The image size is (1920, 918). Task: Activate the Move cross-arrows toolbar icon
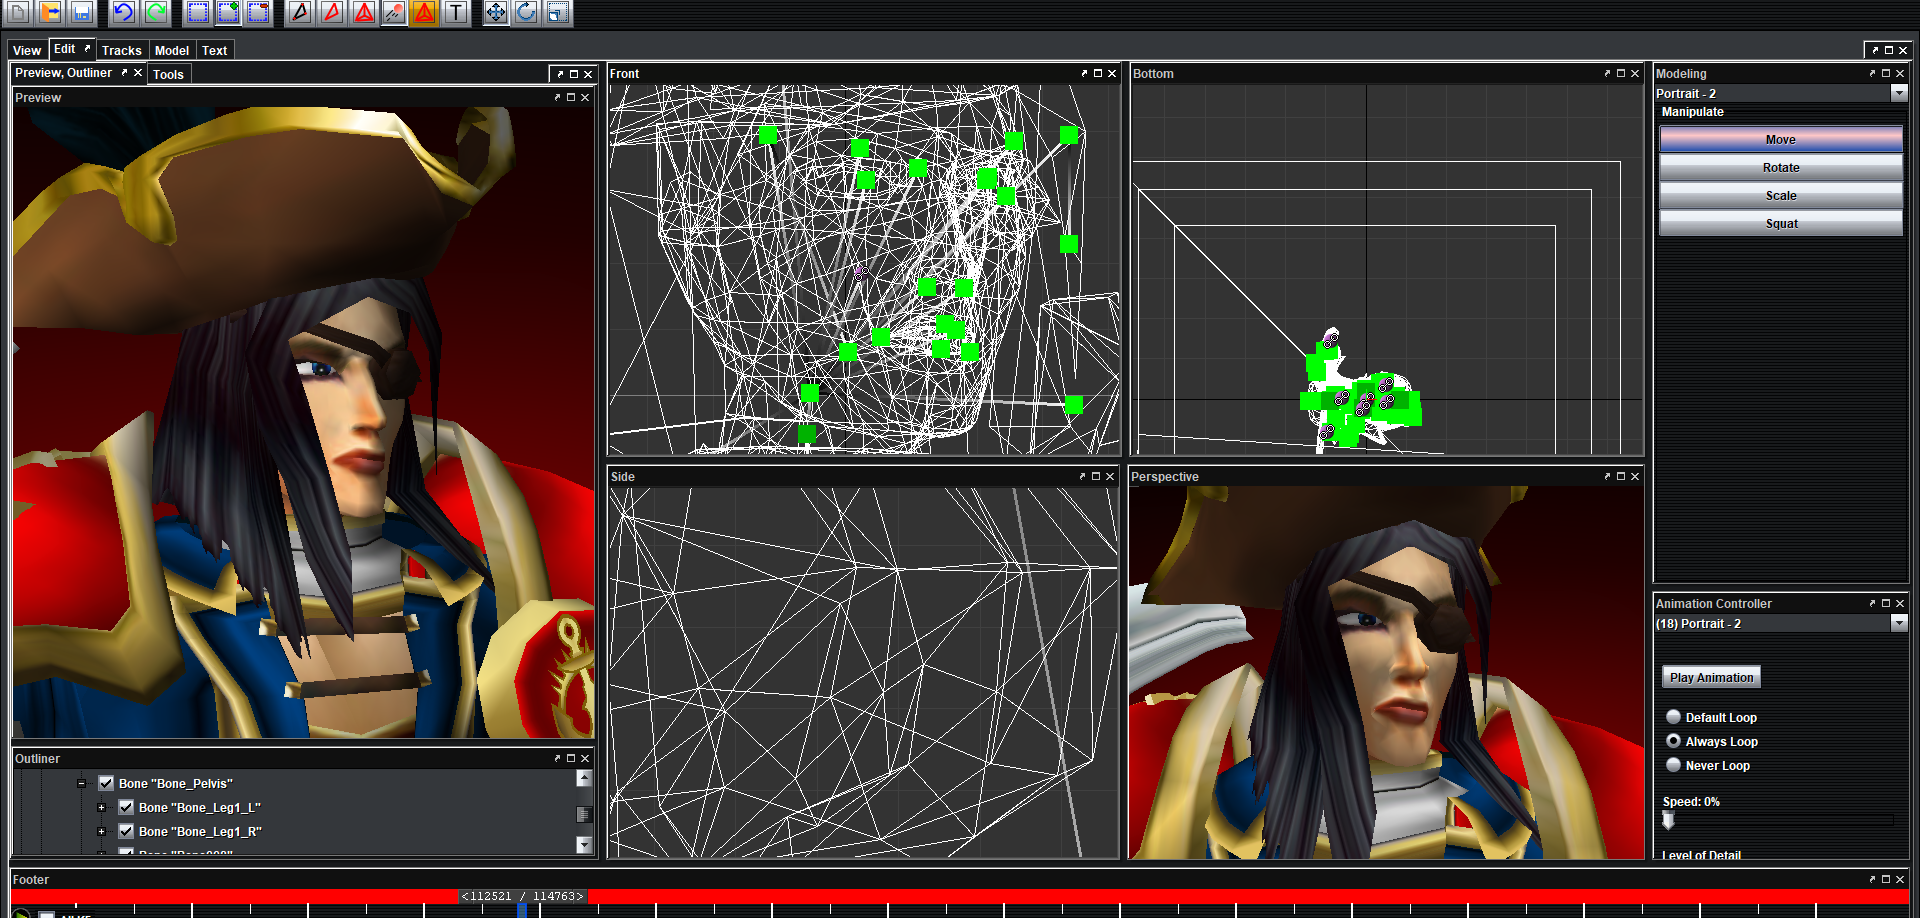496,12
